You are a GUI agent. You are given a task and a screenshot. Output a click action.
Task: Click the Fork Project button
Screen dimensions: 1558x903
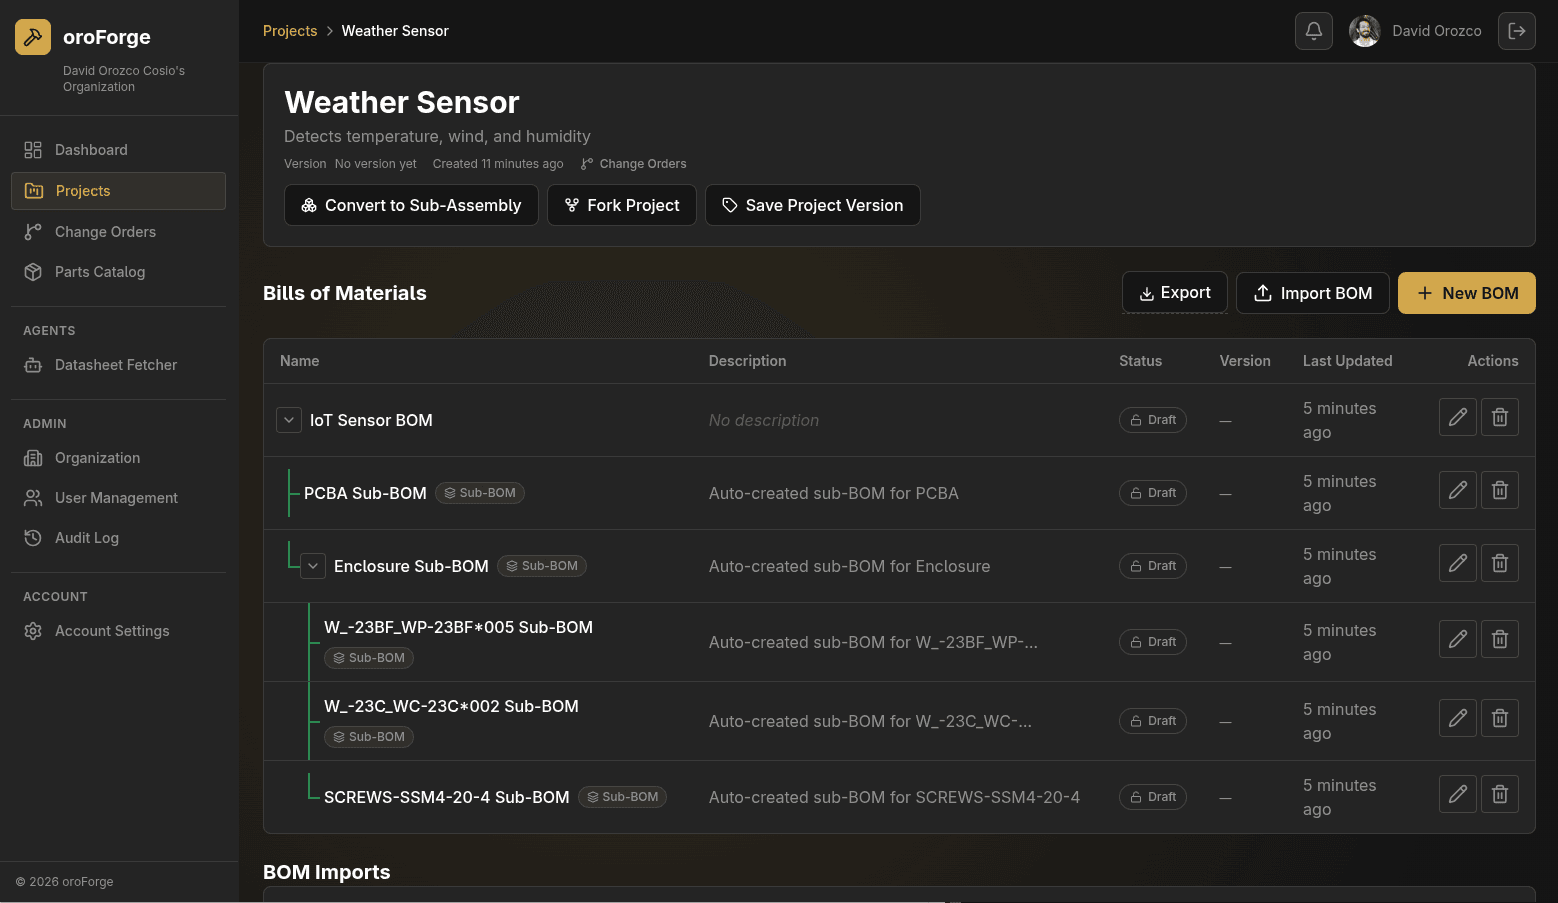[622, 205]
